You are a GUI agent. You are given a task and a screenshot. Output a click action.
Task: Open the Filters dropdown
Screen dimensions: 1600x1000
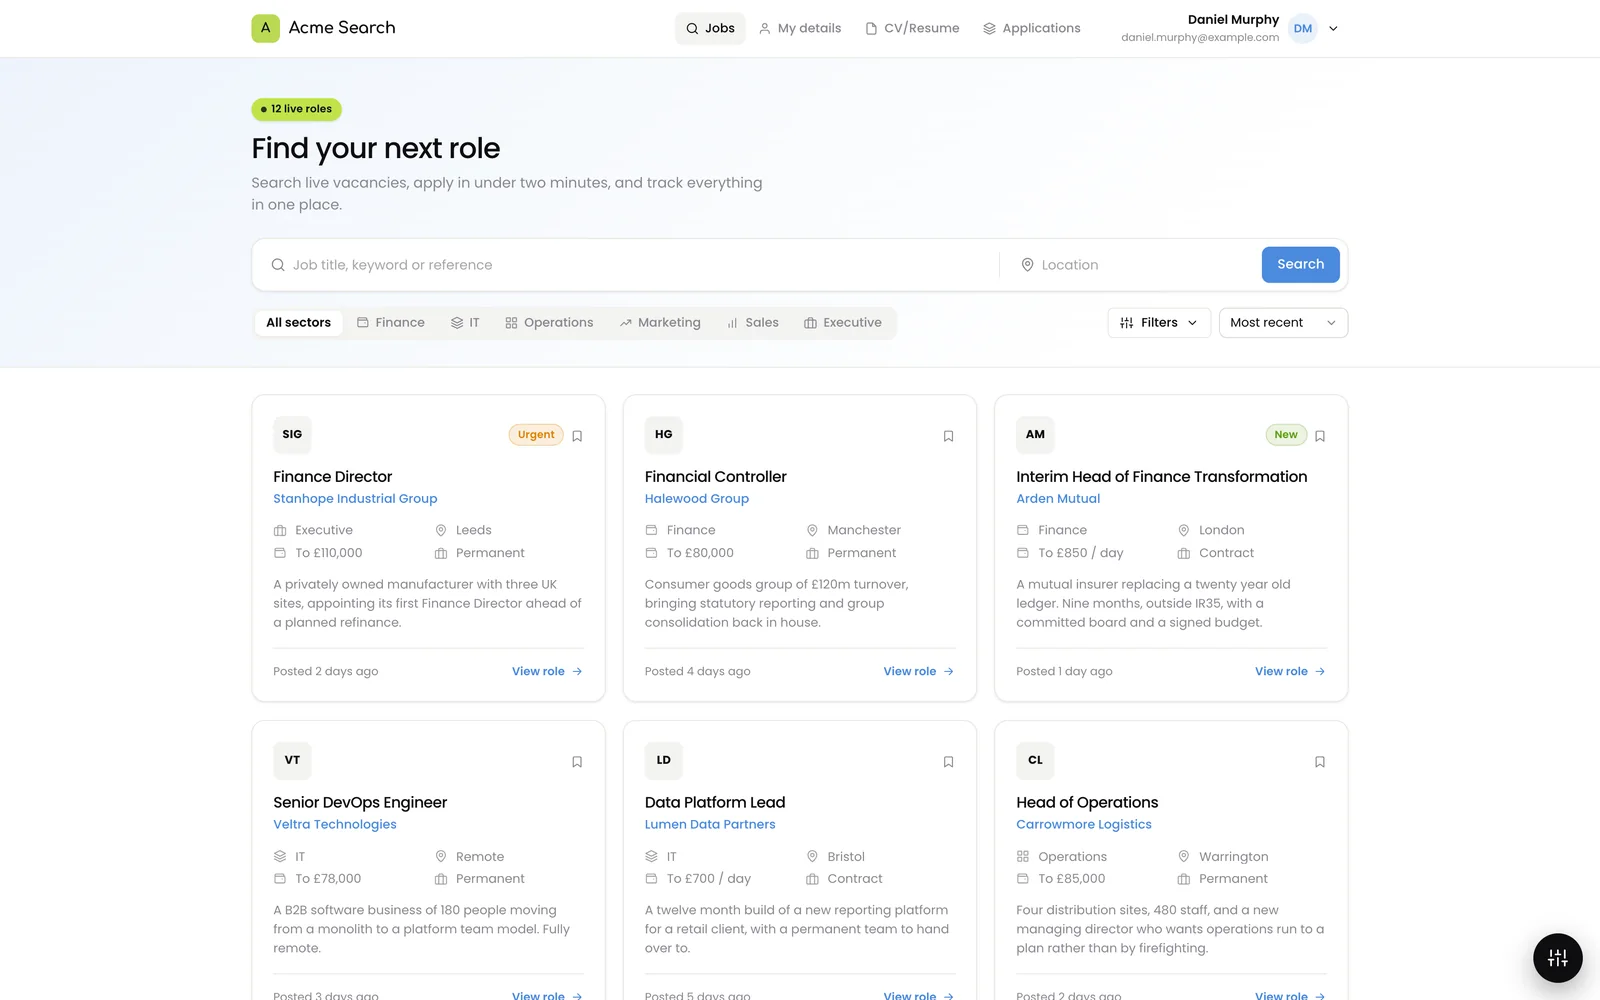pyautogui.click(x=1159, y=323)
